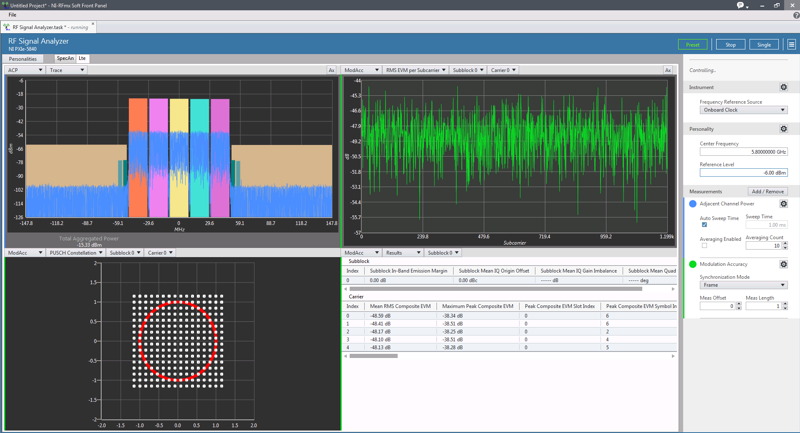Open the Instrument settings gear

click(x=783, y=88)
